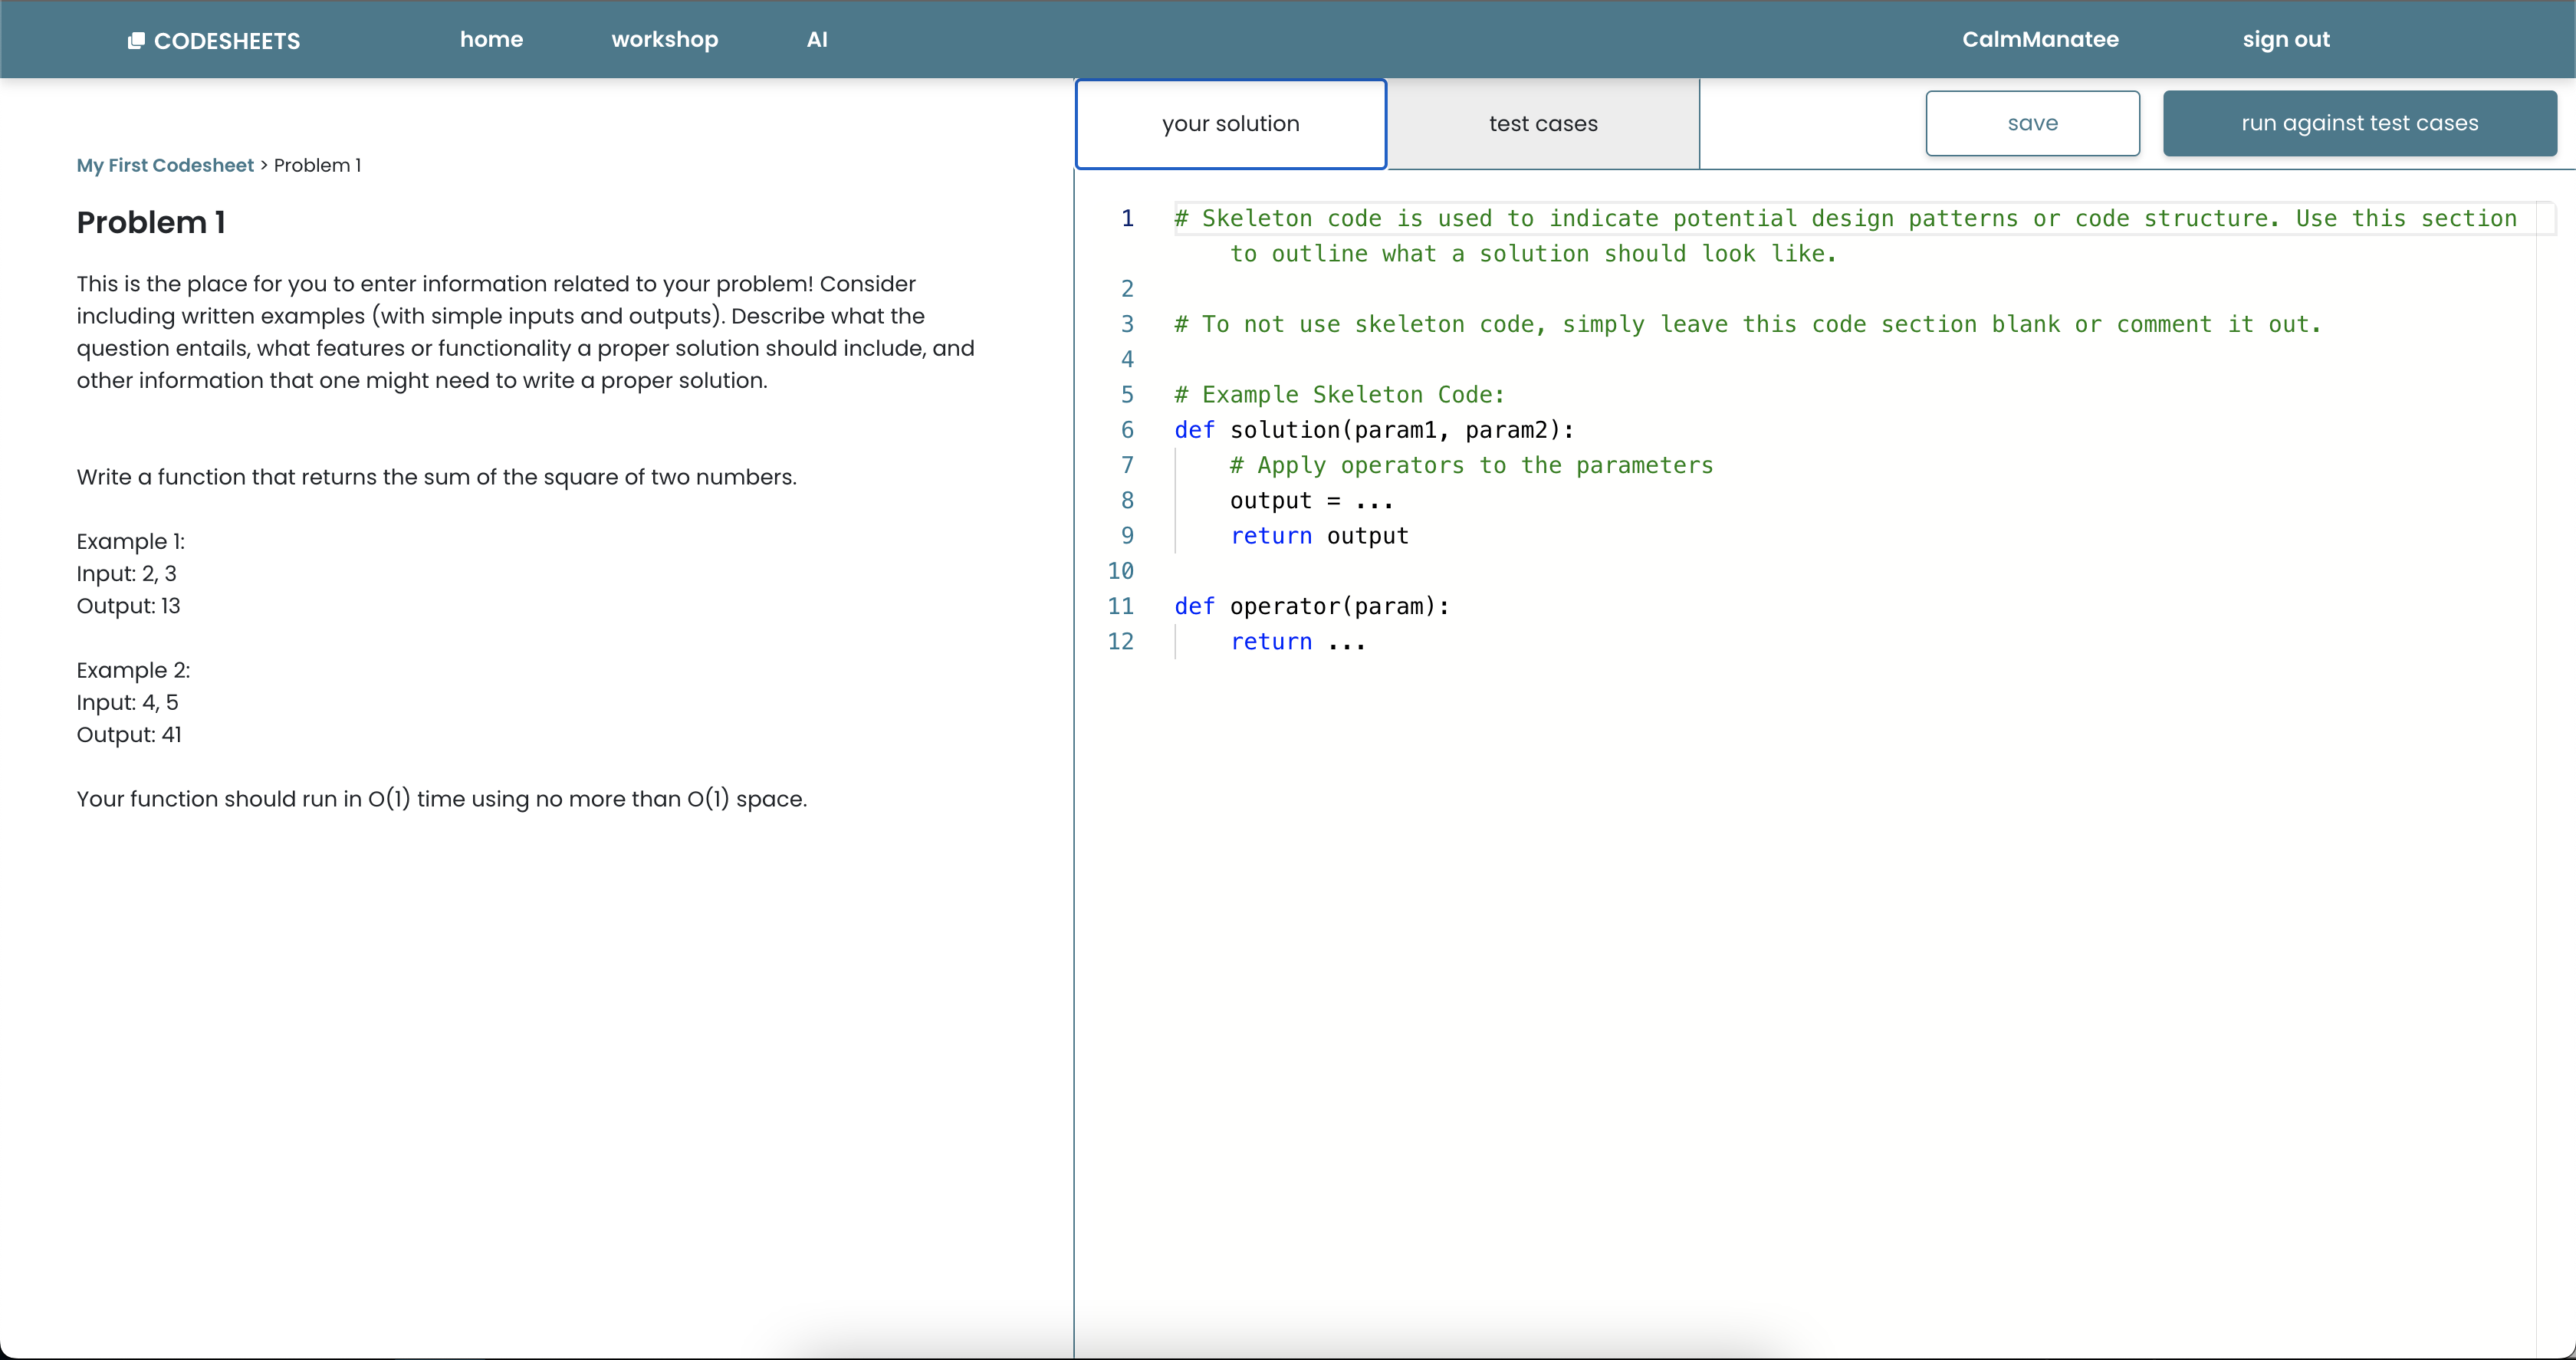Switch to the your solution tab
Image resolution: width=2576 pixels, height=1360 pixels.
(1230, 123)
